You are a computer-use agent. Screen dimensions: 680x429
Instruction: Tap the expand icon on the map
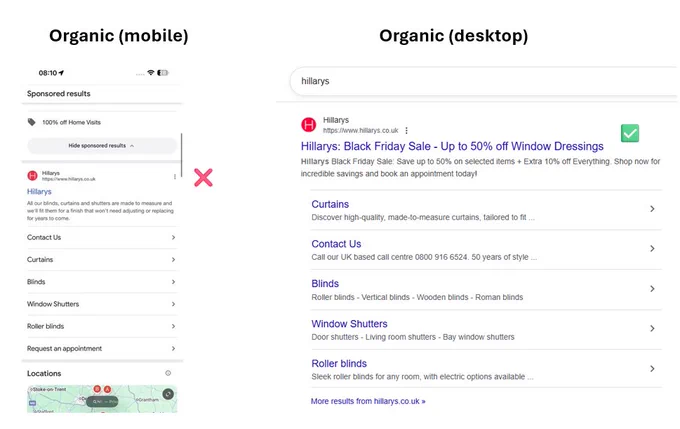pyautogui.click(x=168, y=394)
